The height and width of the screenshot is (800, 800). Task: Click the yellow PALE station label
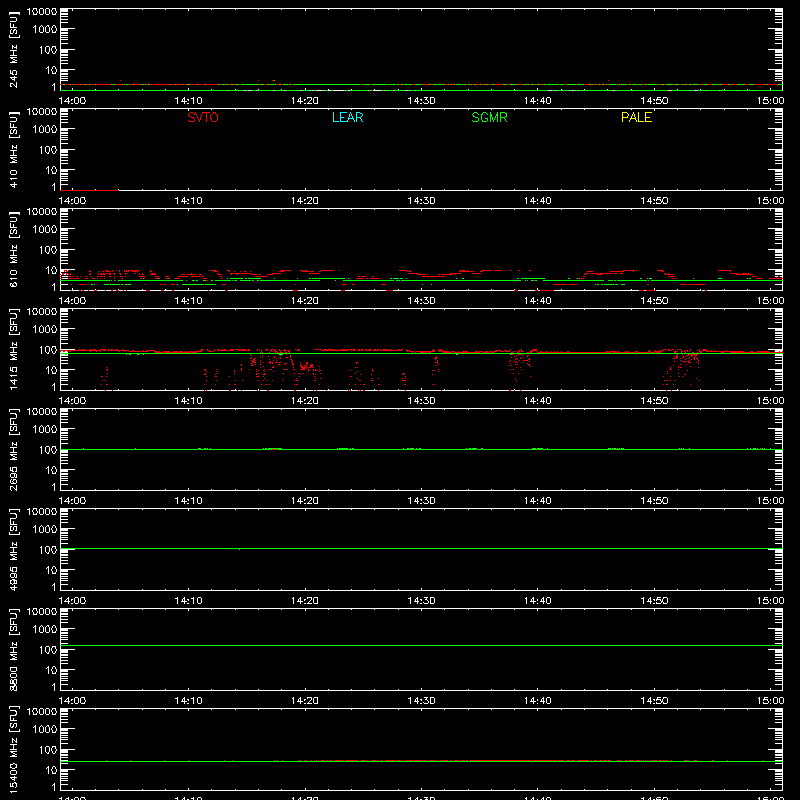click(x=636, y=117)
